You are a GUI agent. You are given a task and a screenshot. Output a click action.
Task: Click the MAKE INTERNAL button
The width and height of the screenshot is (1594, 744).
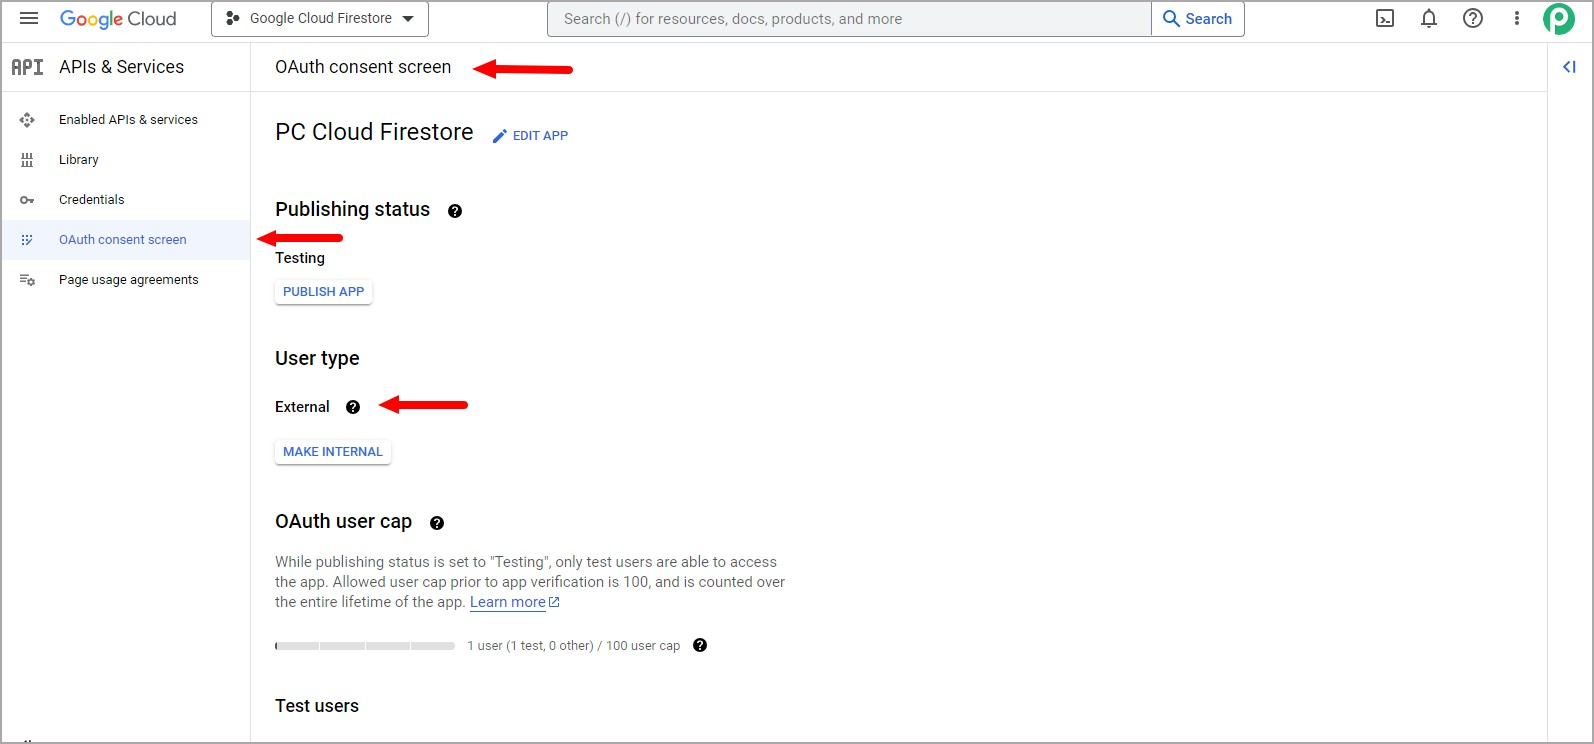333,452
